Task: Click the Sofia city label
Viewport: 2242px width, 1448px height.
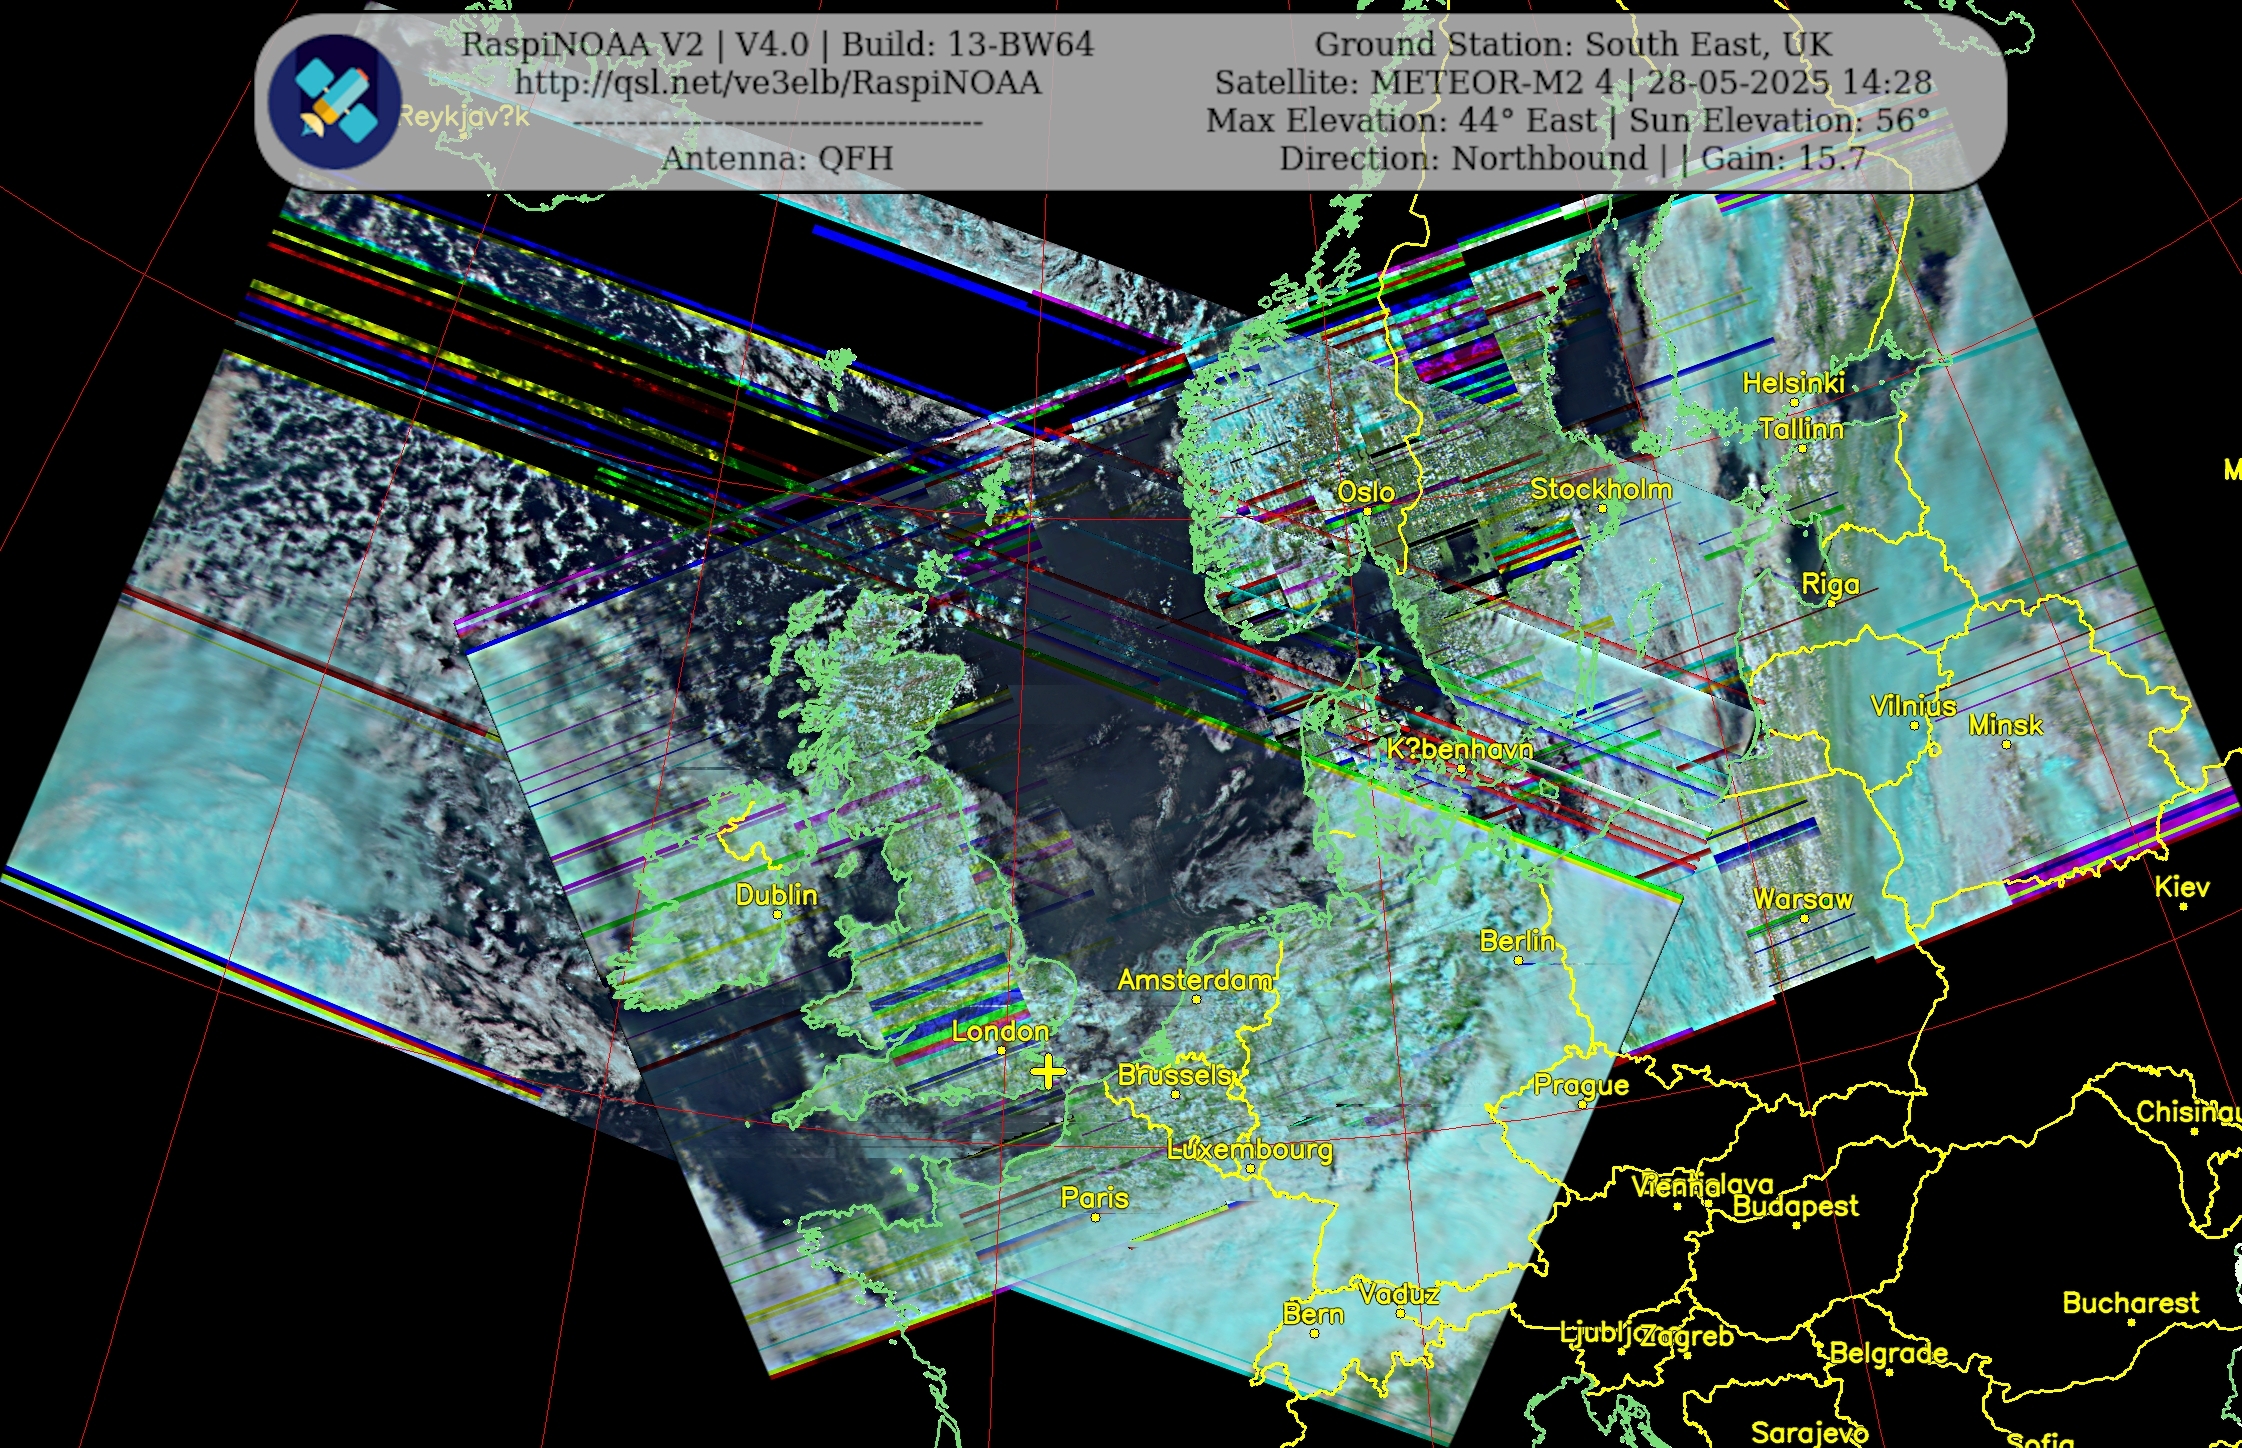Action: coord(2041,1440)
